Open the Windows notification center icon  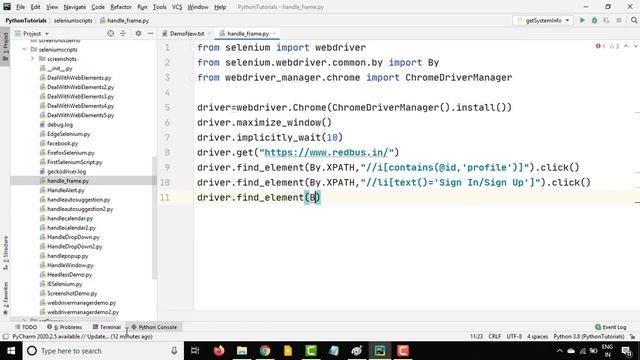(x=627, y=351)
